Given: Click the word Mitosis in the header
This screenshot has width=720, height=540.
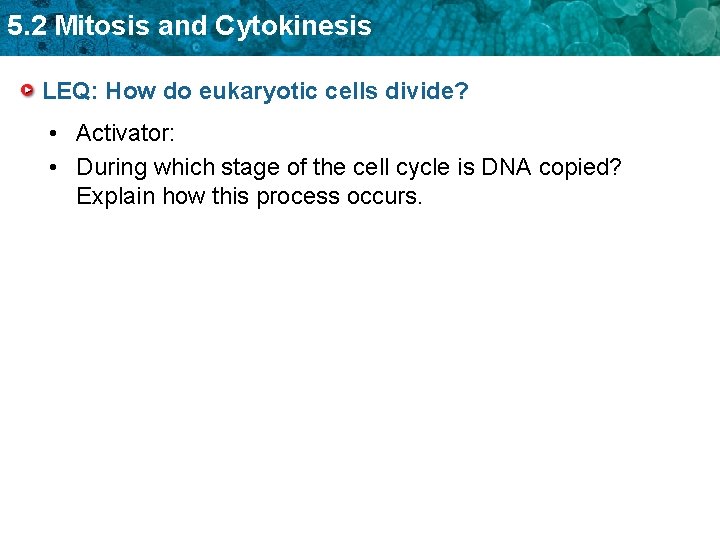Looking at the screenshot, I should coord(102,26).
